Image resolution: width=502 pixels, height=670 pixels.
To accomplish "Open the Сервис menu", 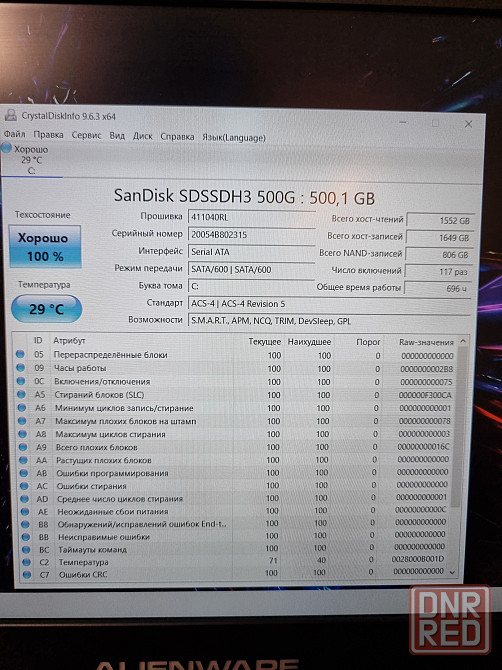I will coord(86,135).
